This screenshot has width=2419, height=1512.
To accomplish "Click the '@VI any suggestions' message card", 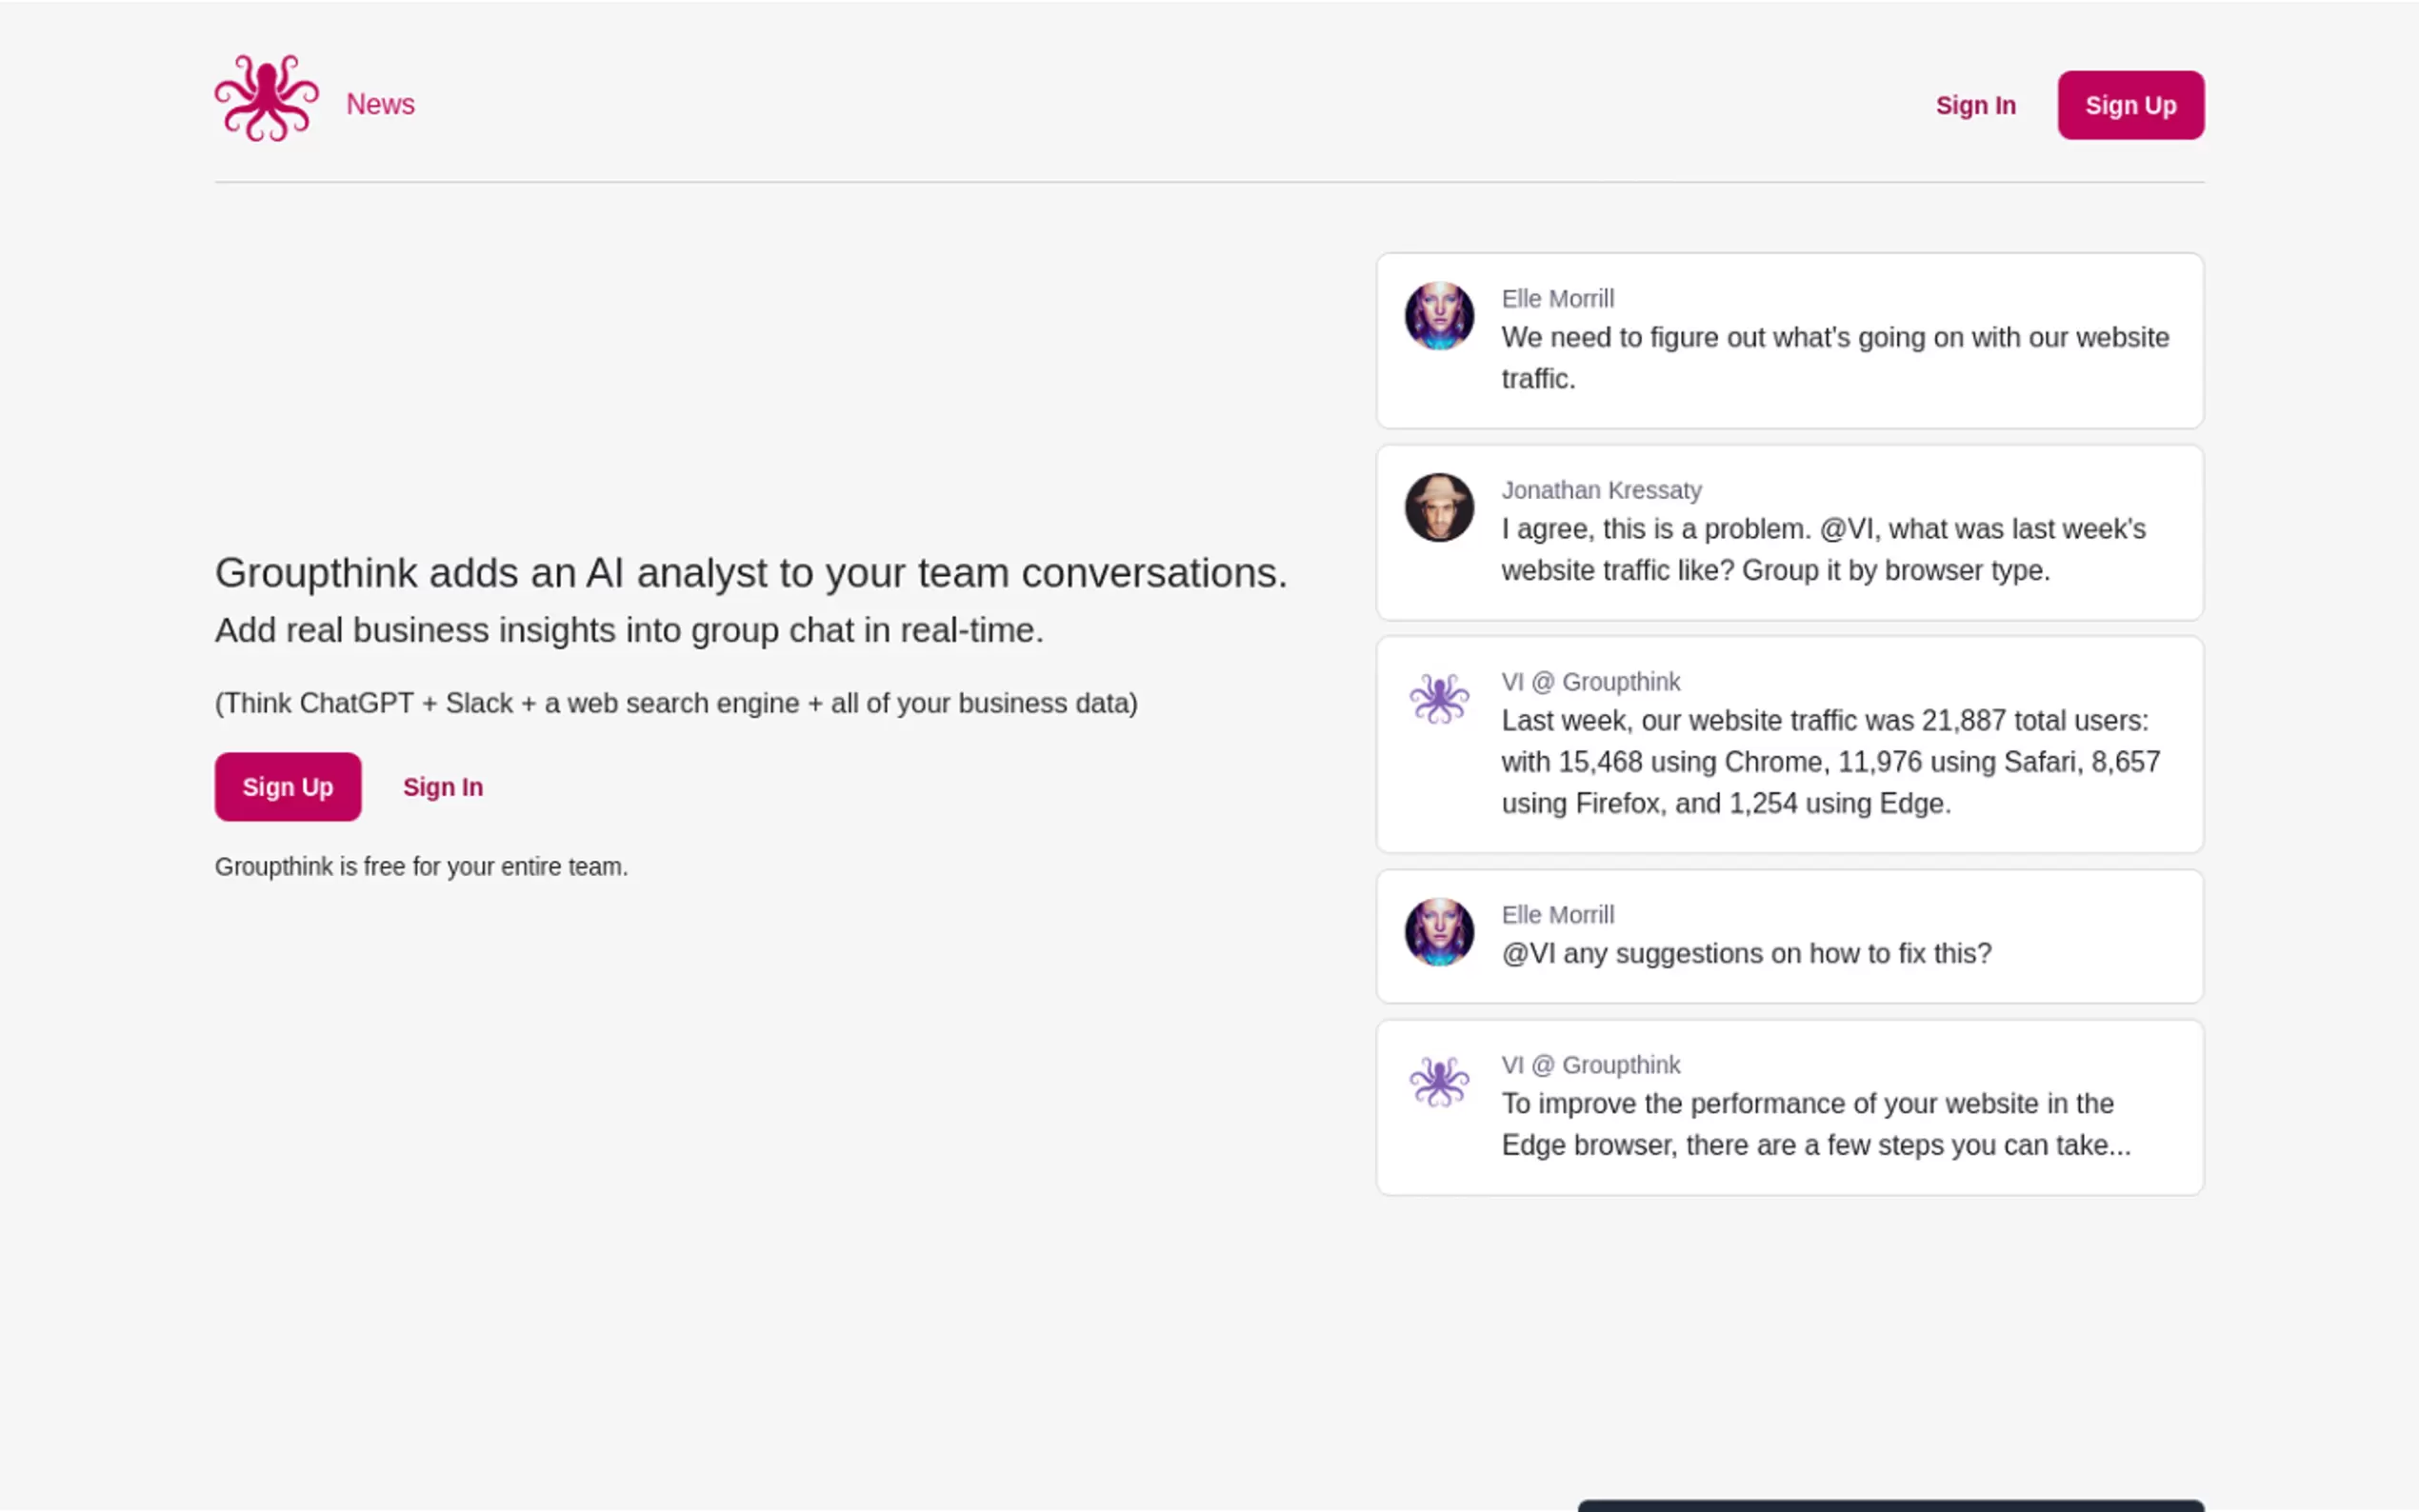I will point(1745,954).
